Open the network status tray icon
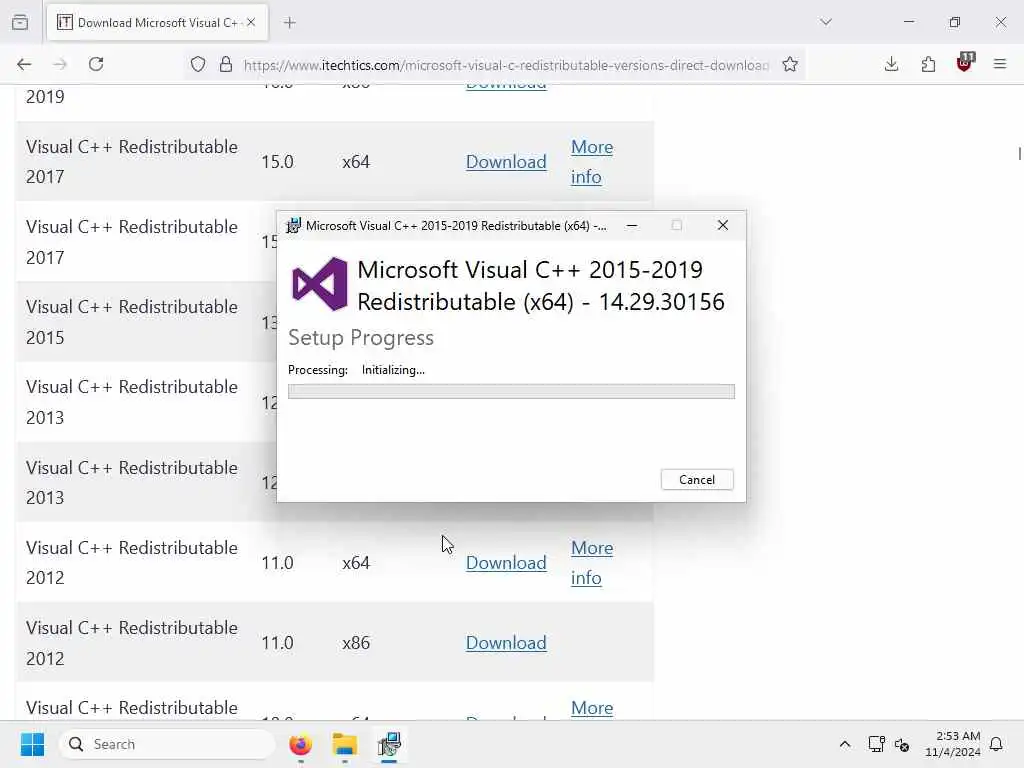This screenshot has height=768, width=1024. [876, 744]
